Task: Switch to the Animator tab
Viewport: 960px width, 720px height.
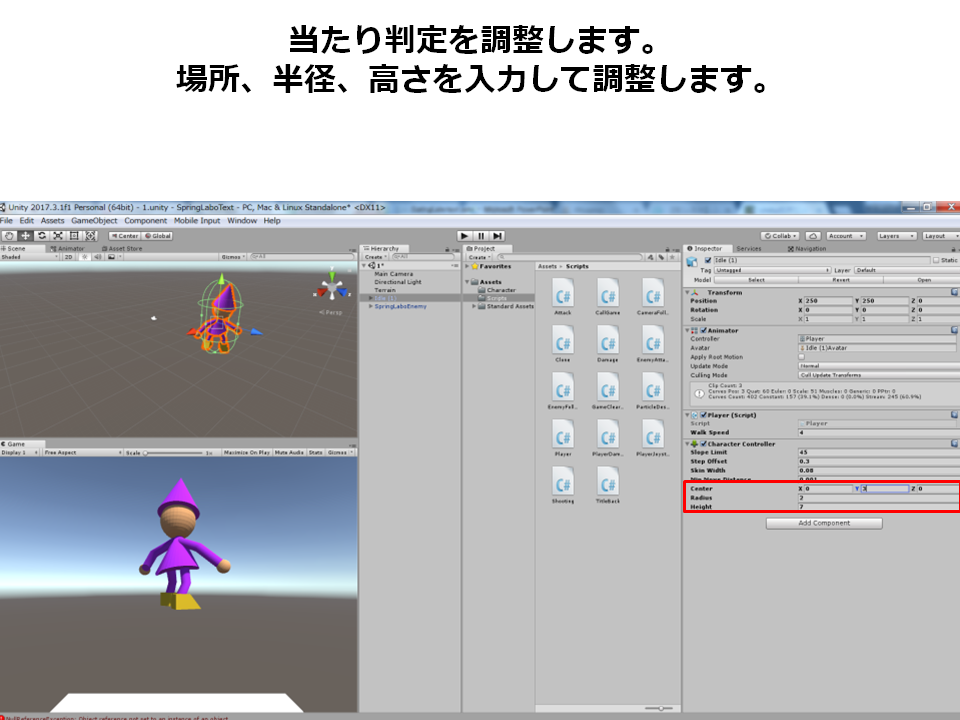Action: click(x=68, y=249)
